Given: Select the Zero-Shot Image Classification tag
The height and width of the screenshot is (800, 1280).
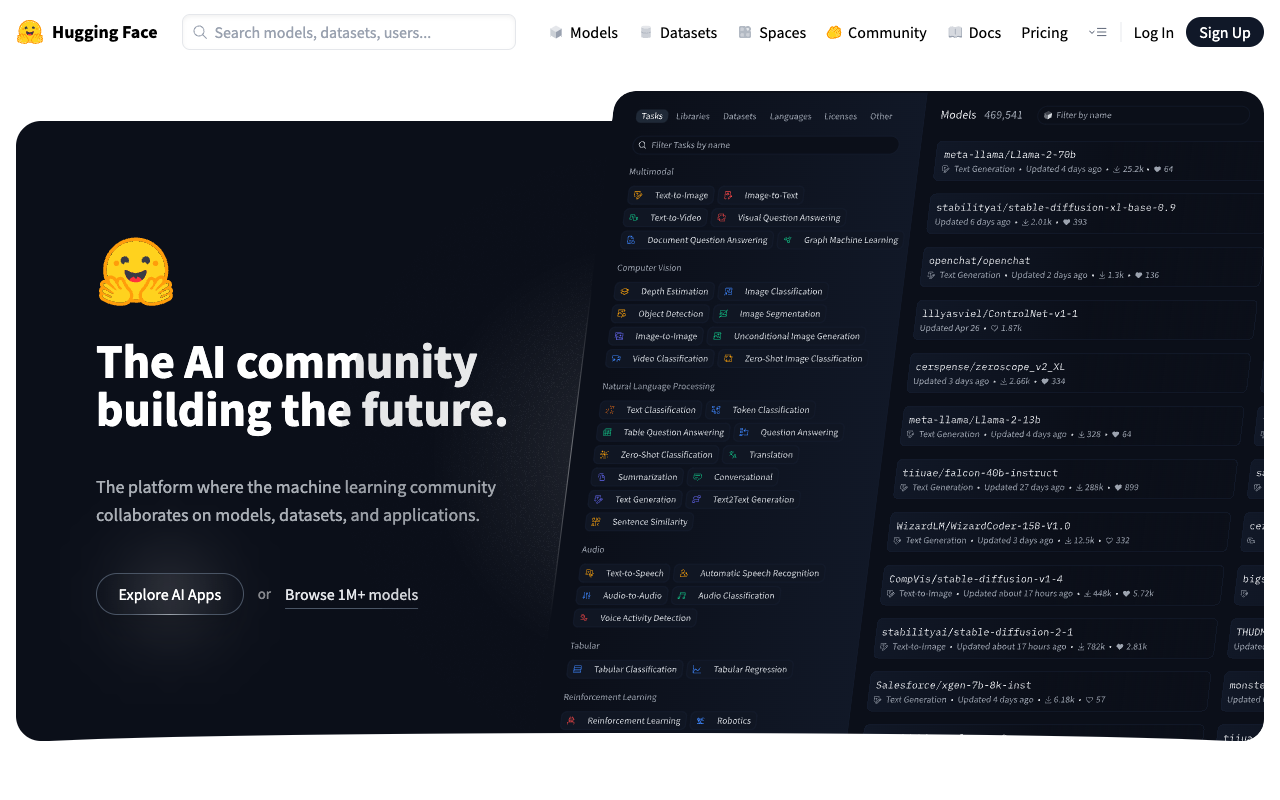Looking at the screenshot, I should tap(793, 358).
